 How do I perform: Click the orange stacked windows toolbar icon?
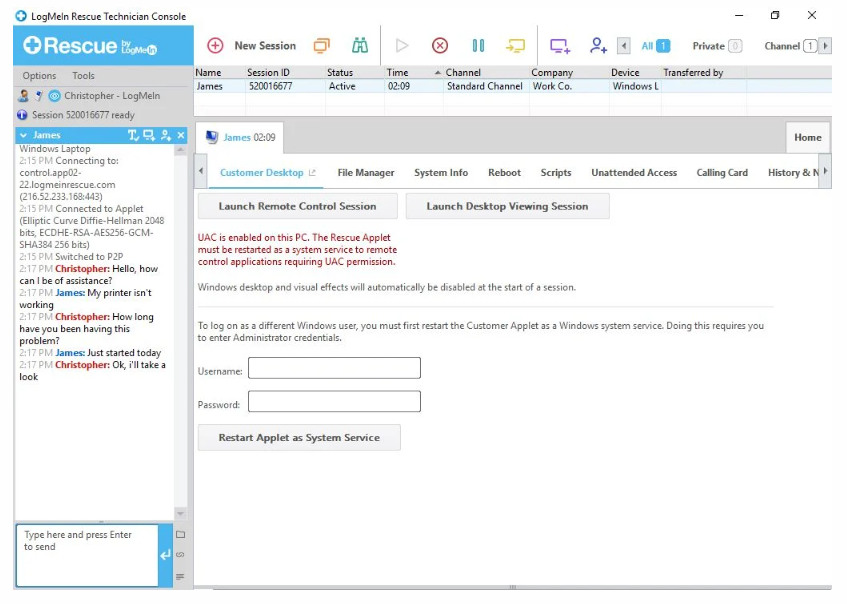pyautogui.click(x=321, y=46)
